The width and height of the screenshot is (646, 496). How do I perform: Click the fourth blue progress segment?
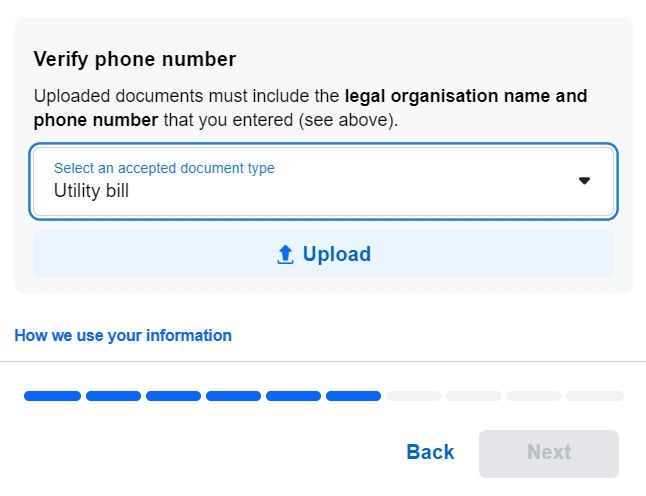(233, 396)
